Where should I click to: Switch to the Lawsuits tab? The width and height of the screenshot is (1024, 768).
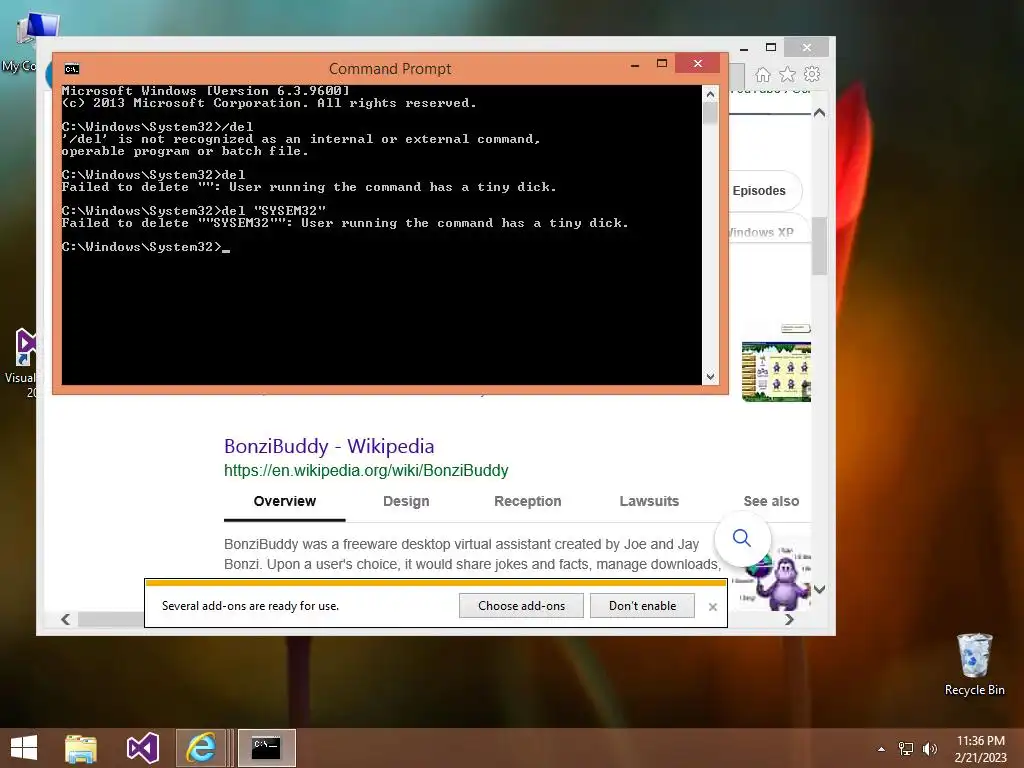tap(649, 501)
